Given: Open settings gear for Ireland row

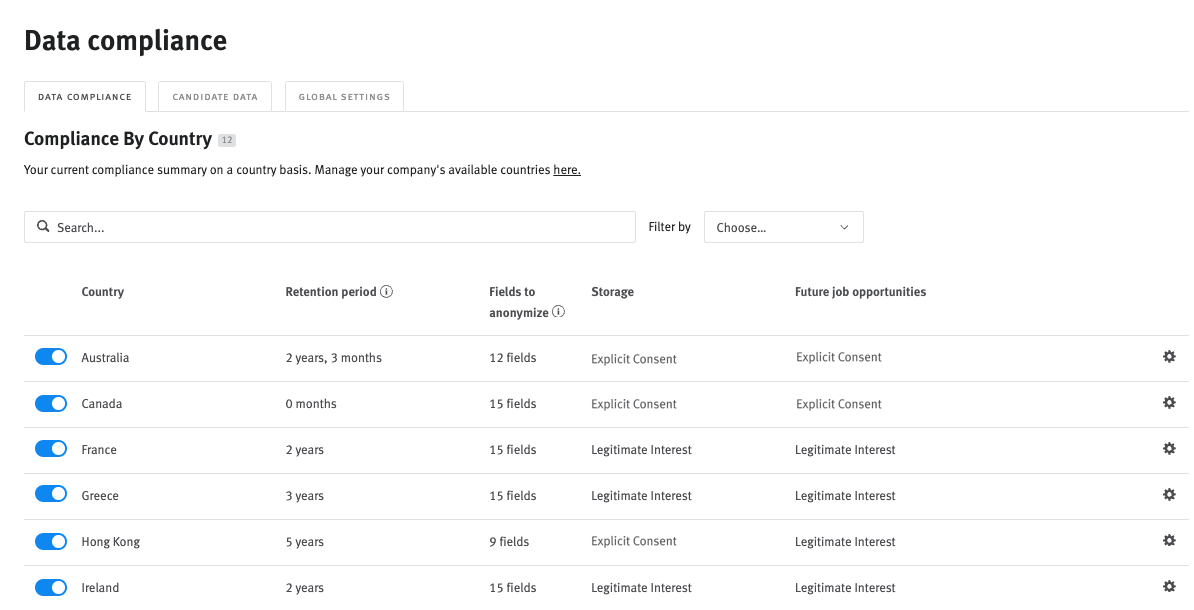Looking at the screenshot, I should 1169,586.
